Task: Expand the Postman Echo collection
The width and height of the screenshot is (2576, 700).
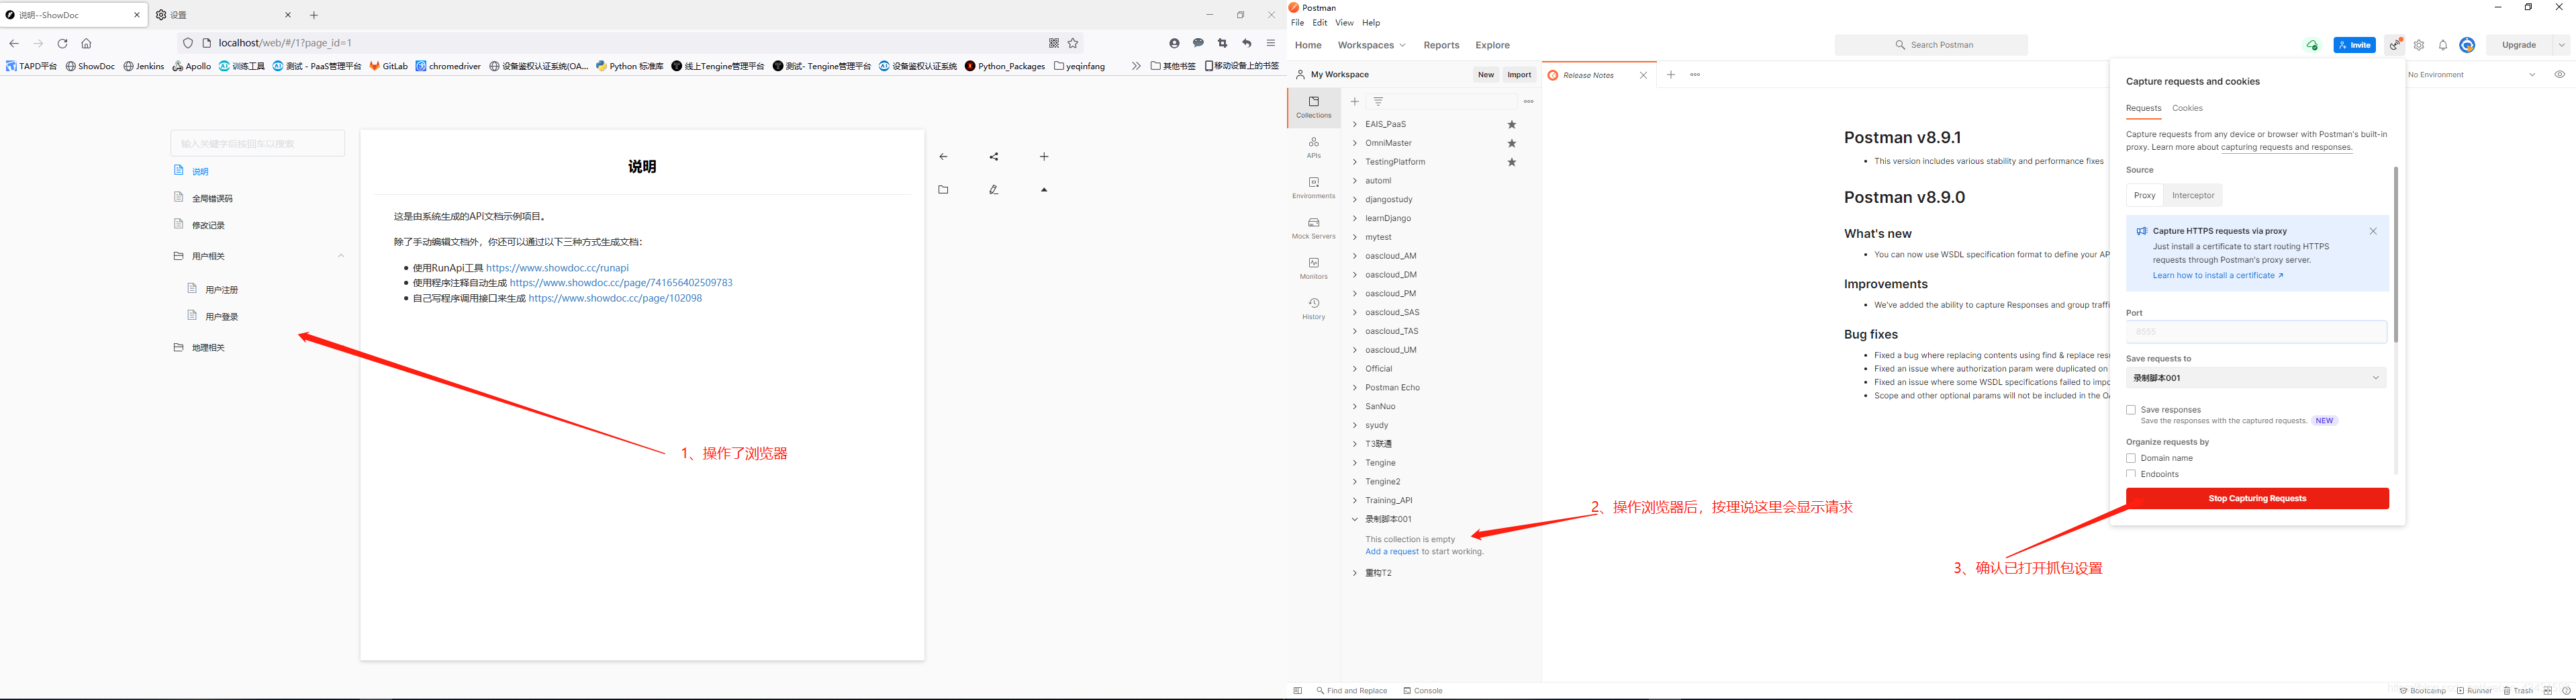Action: [x=1355, y=388]
